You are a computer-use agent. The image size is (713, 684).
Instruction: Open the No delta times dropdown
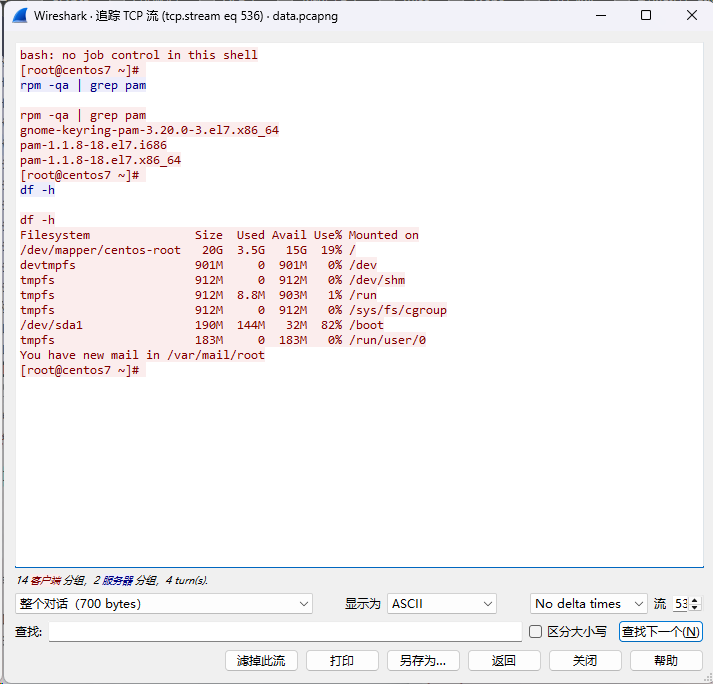pyautogui.click(x=588, y=604)
